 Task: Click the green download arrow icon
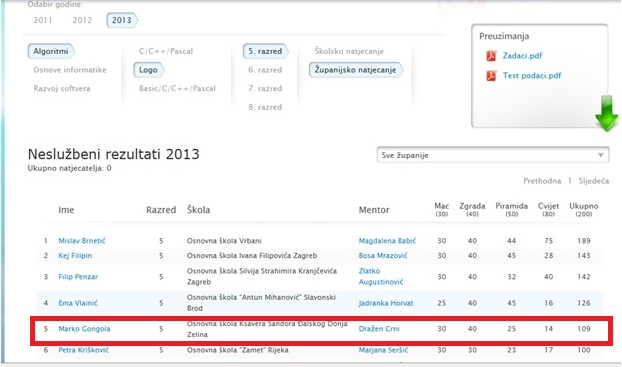coord(607,113)
